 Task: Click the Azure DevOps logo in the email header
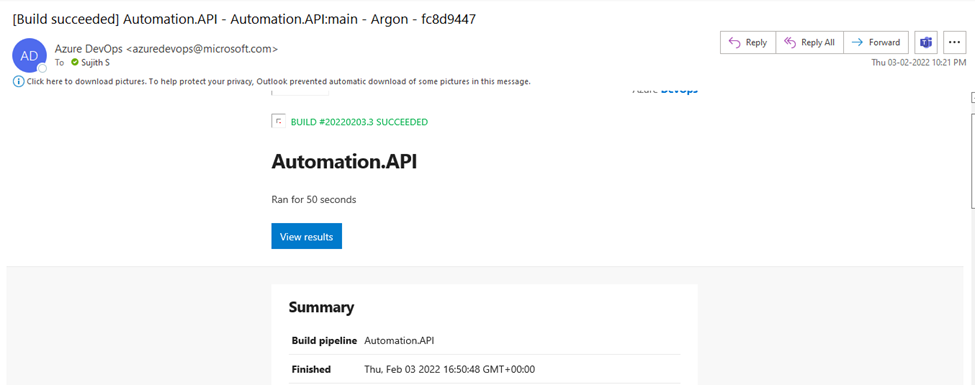pos(665,91)
